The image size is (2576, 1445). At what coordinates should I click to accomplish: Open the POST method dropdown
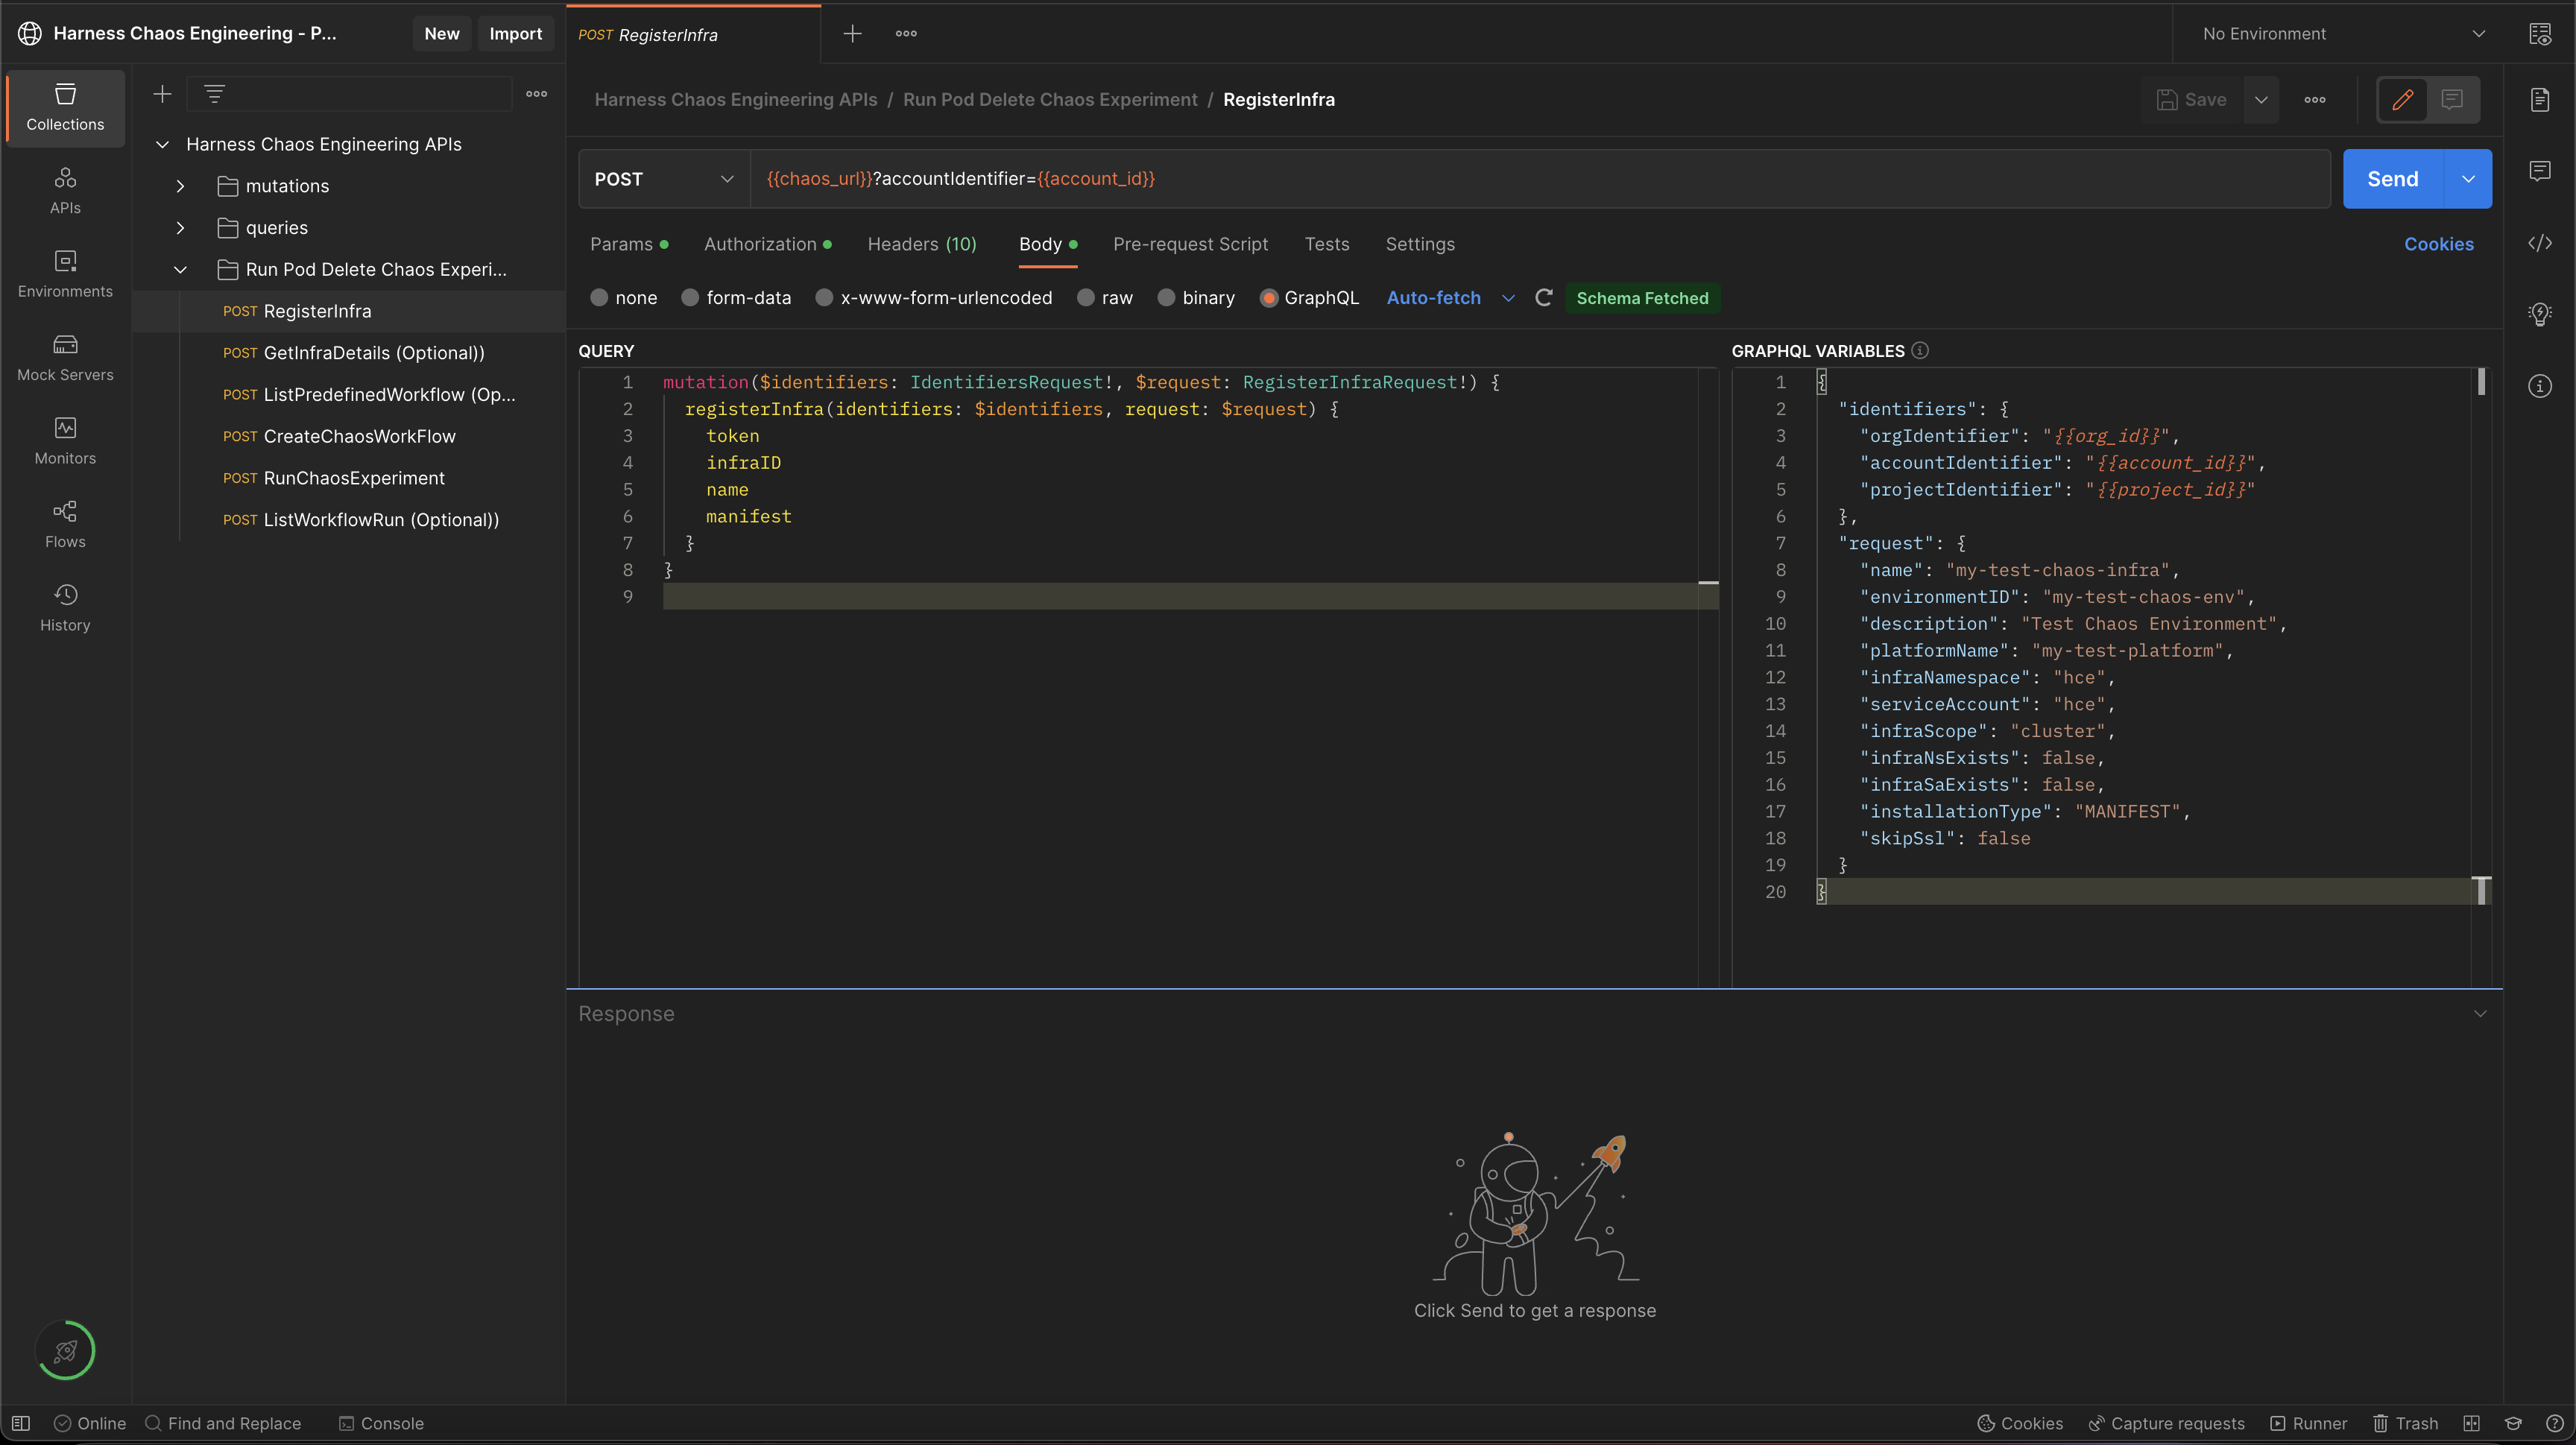pyautogui.click(x=664, y=179)
